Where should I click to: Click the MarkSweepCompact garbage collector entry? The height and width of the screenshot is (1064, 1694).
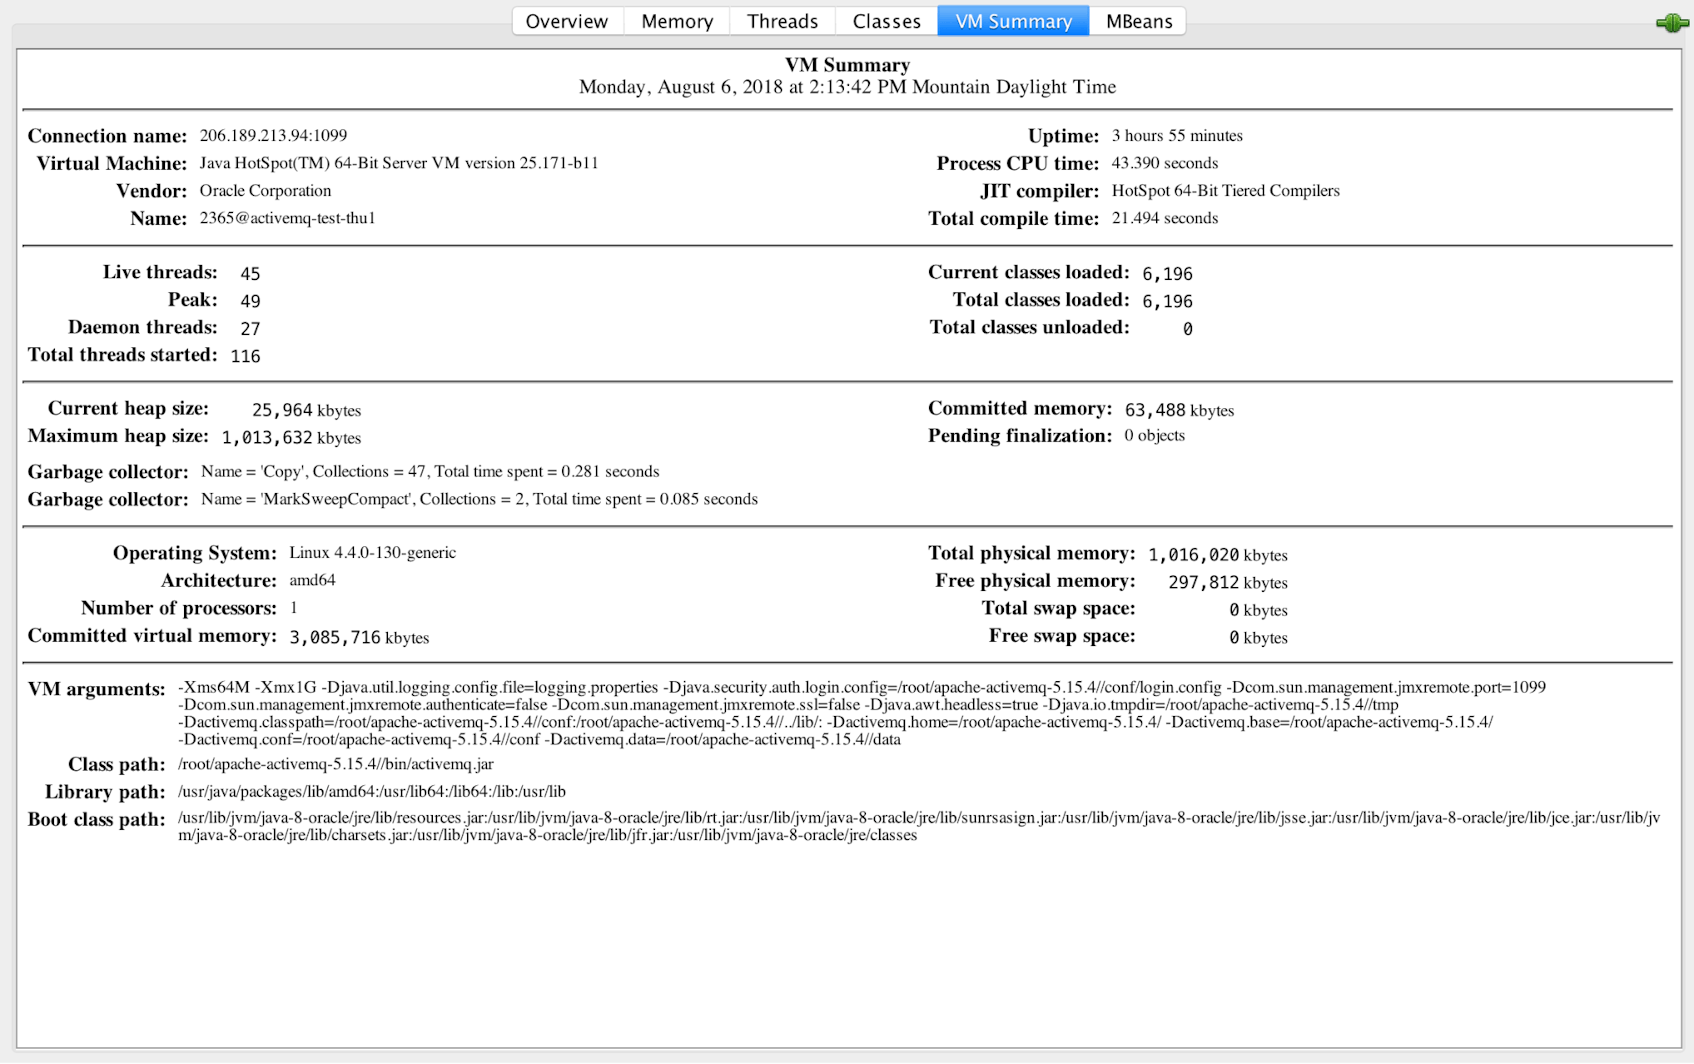(x=479, y=499)
